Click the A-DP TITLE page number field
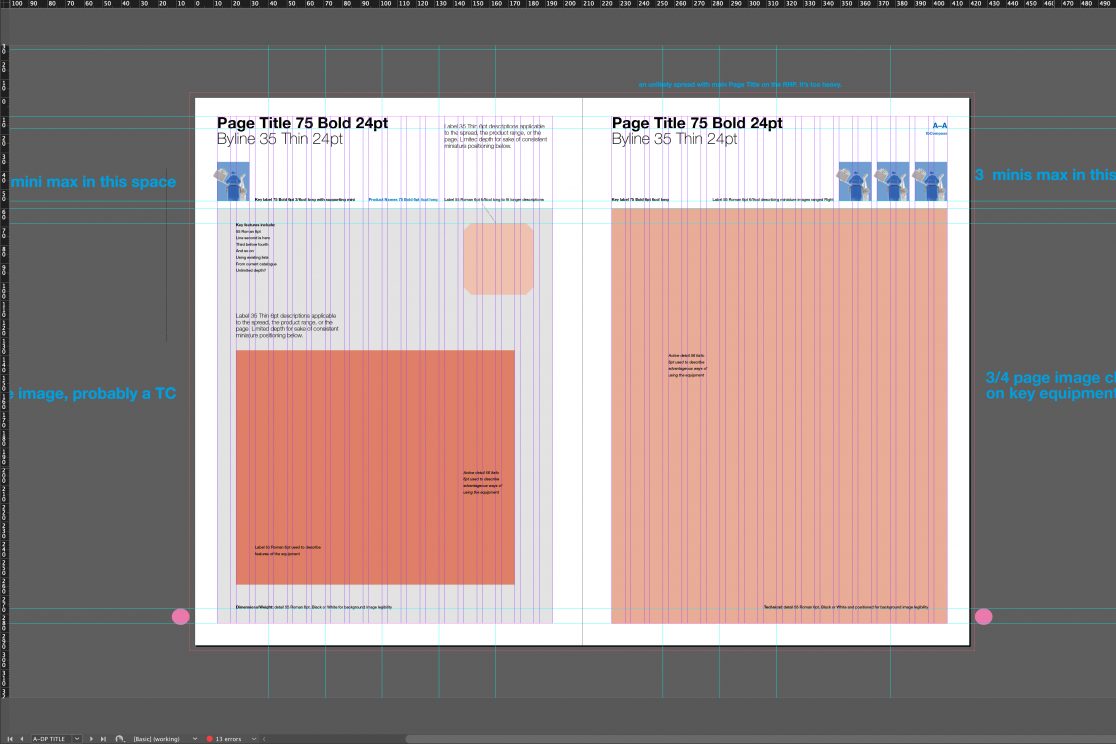The image size is (1116, 744). (50, 739)
